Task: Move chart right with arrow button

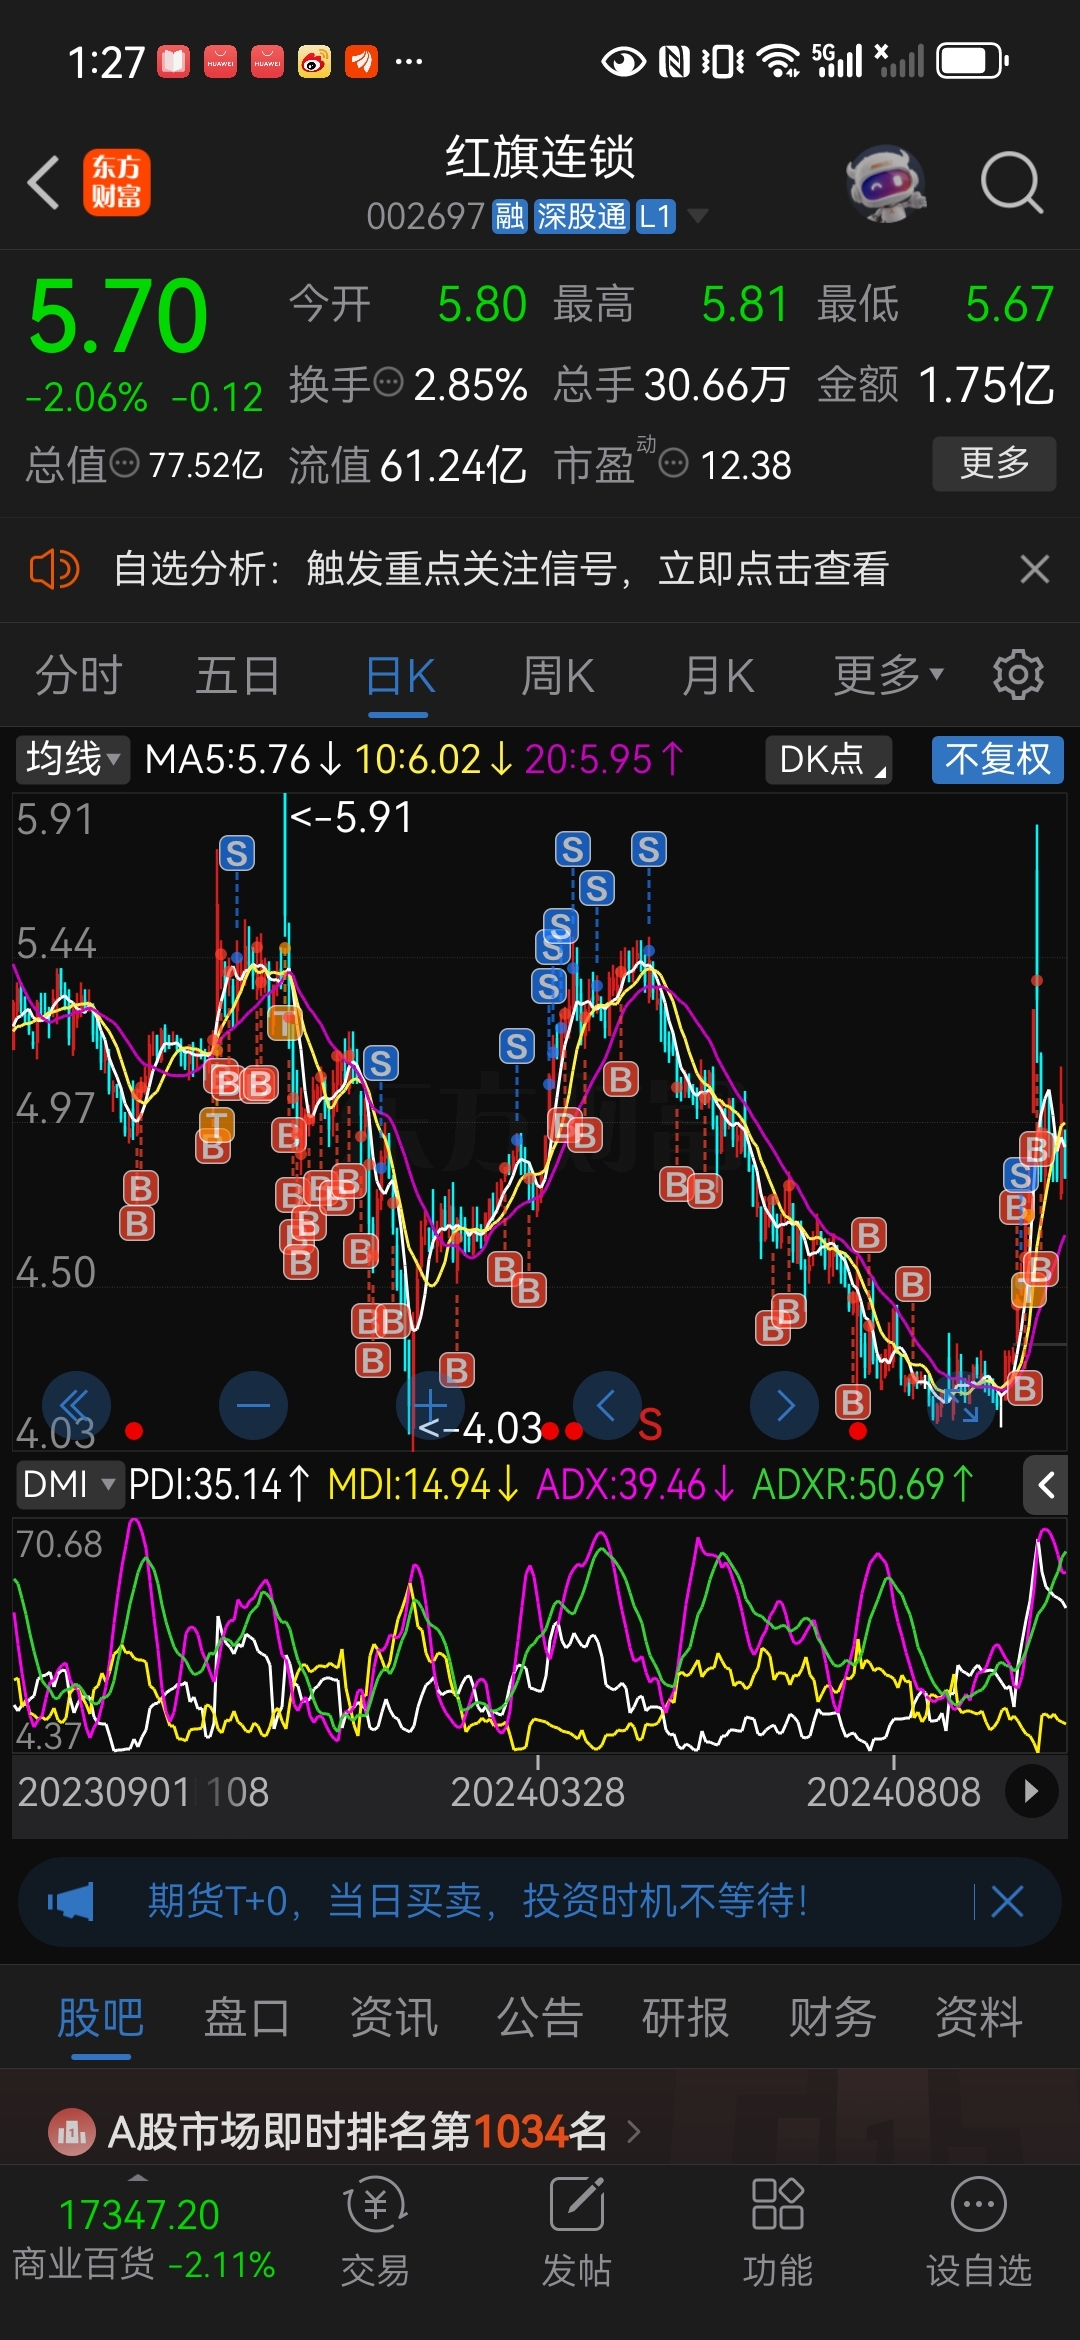Action: tap(785, 1405)
